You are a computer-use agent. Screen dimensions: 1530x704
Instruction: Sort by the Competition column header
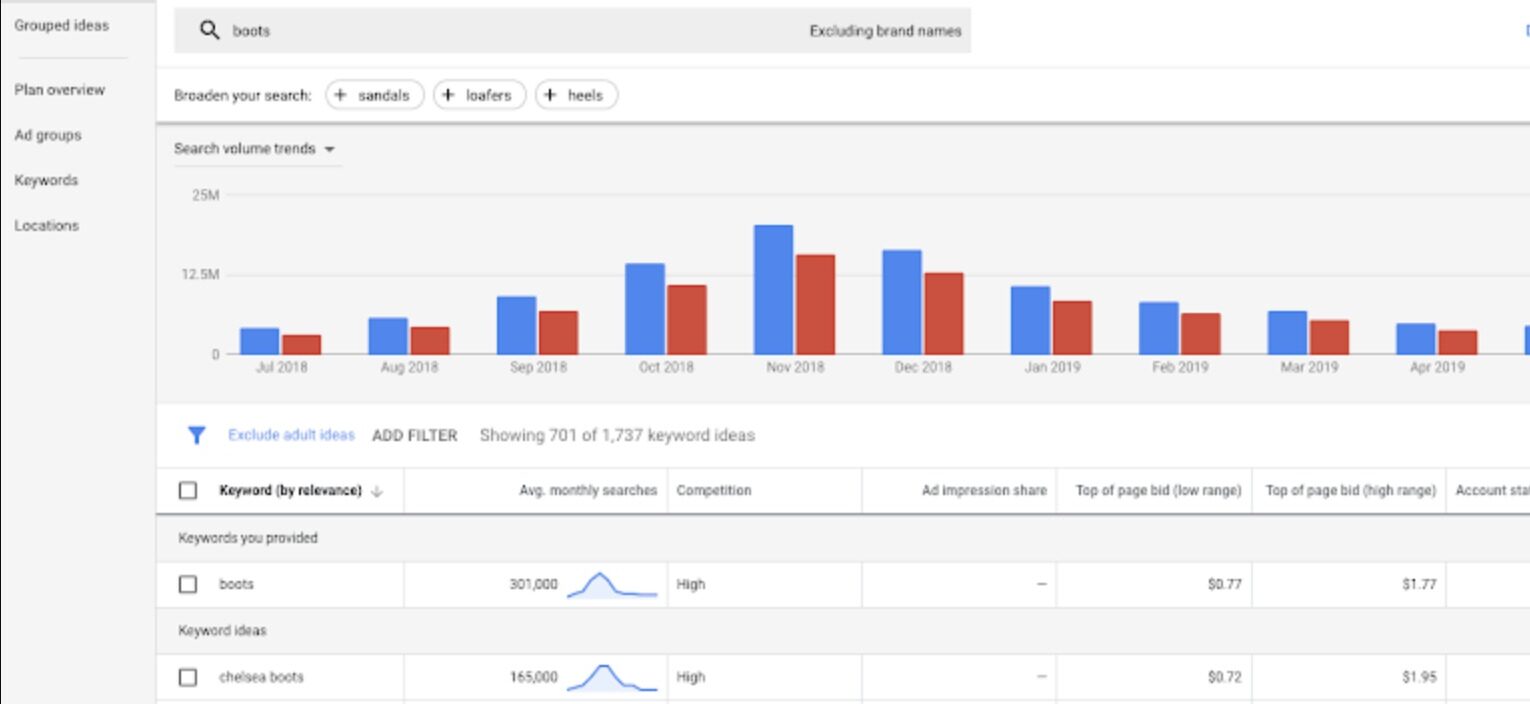point(713,490)
